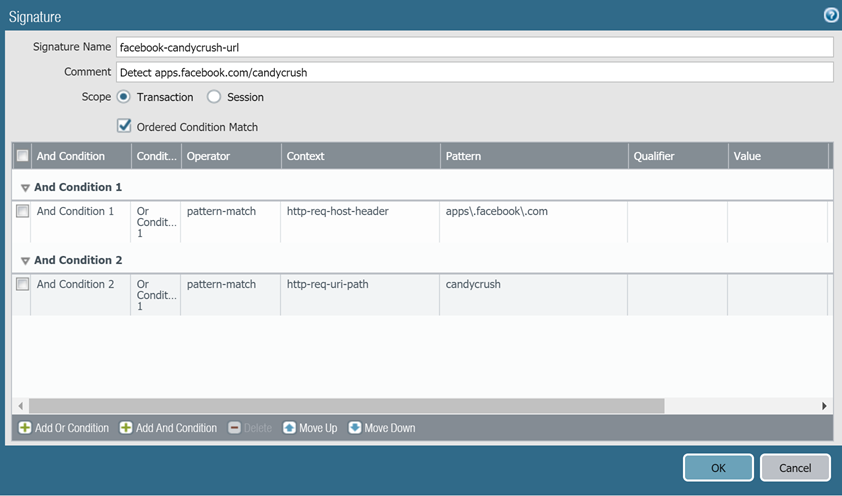Toggle the select-all checkbox in the table header

22,156
